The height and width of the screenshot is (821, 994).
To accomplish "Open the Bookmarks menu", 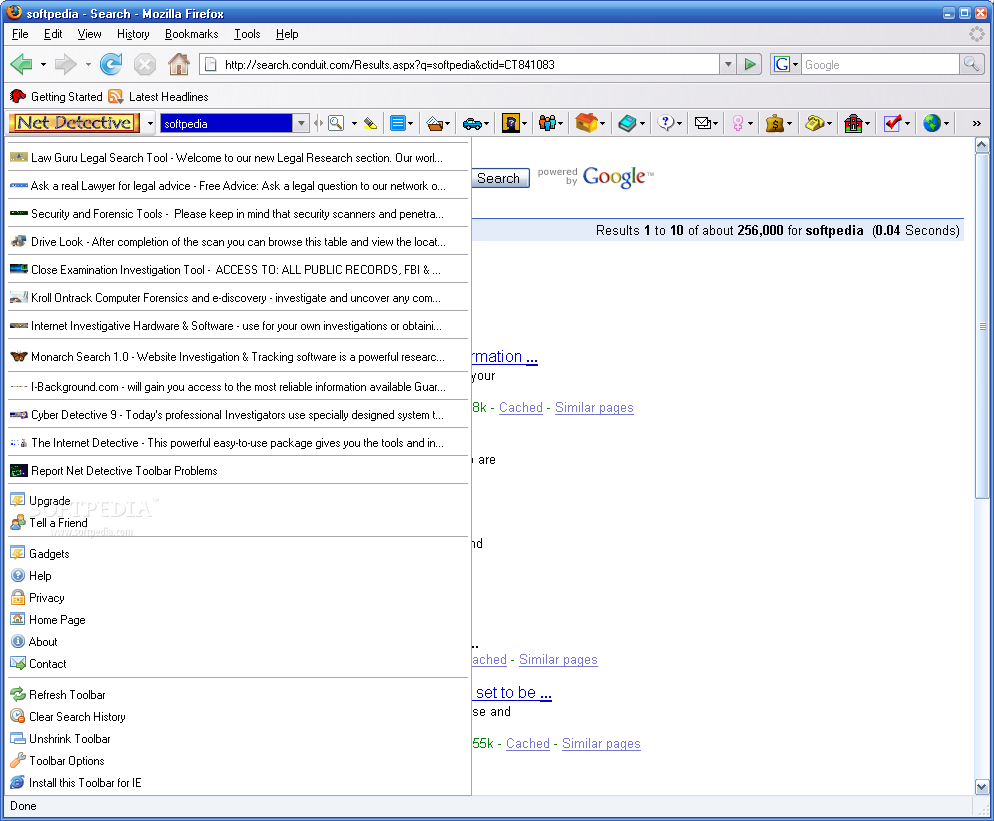I will tap(191, 34).
